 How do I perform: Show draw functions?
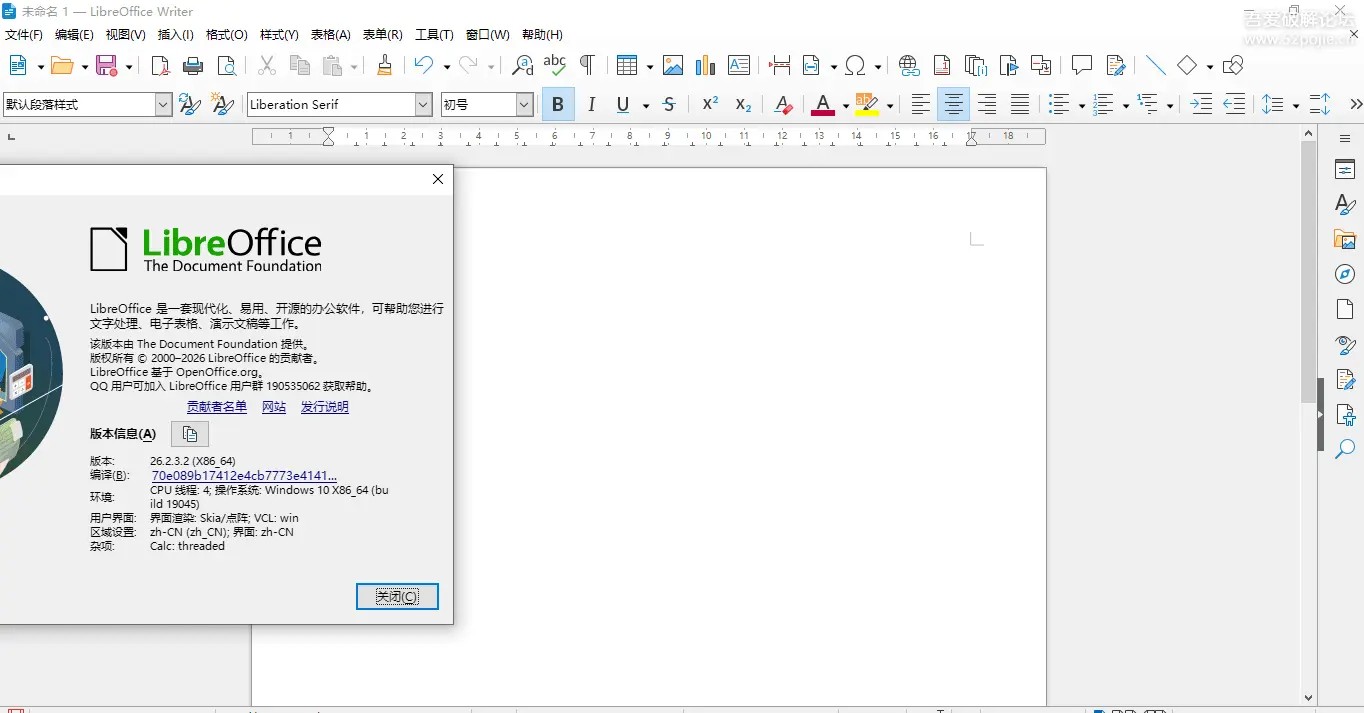click(1233, 66)
